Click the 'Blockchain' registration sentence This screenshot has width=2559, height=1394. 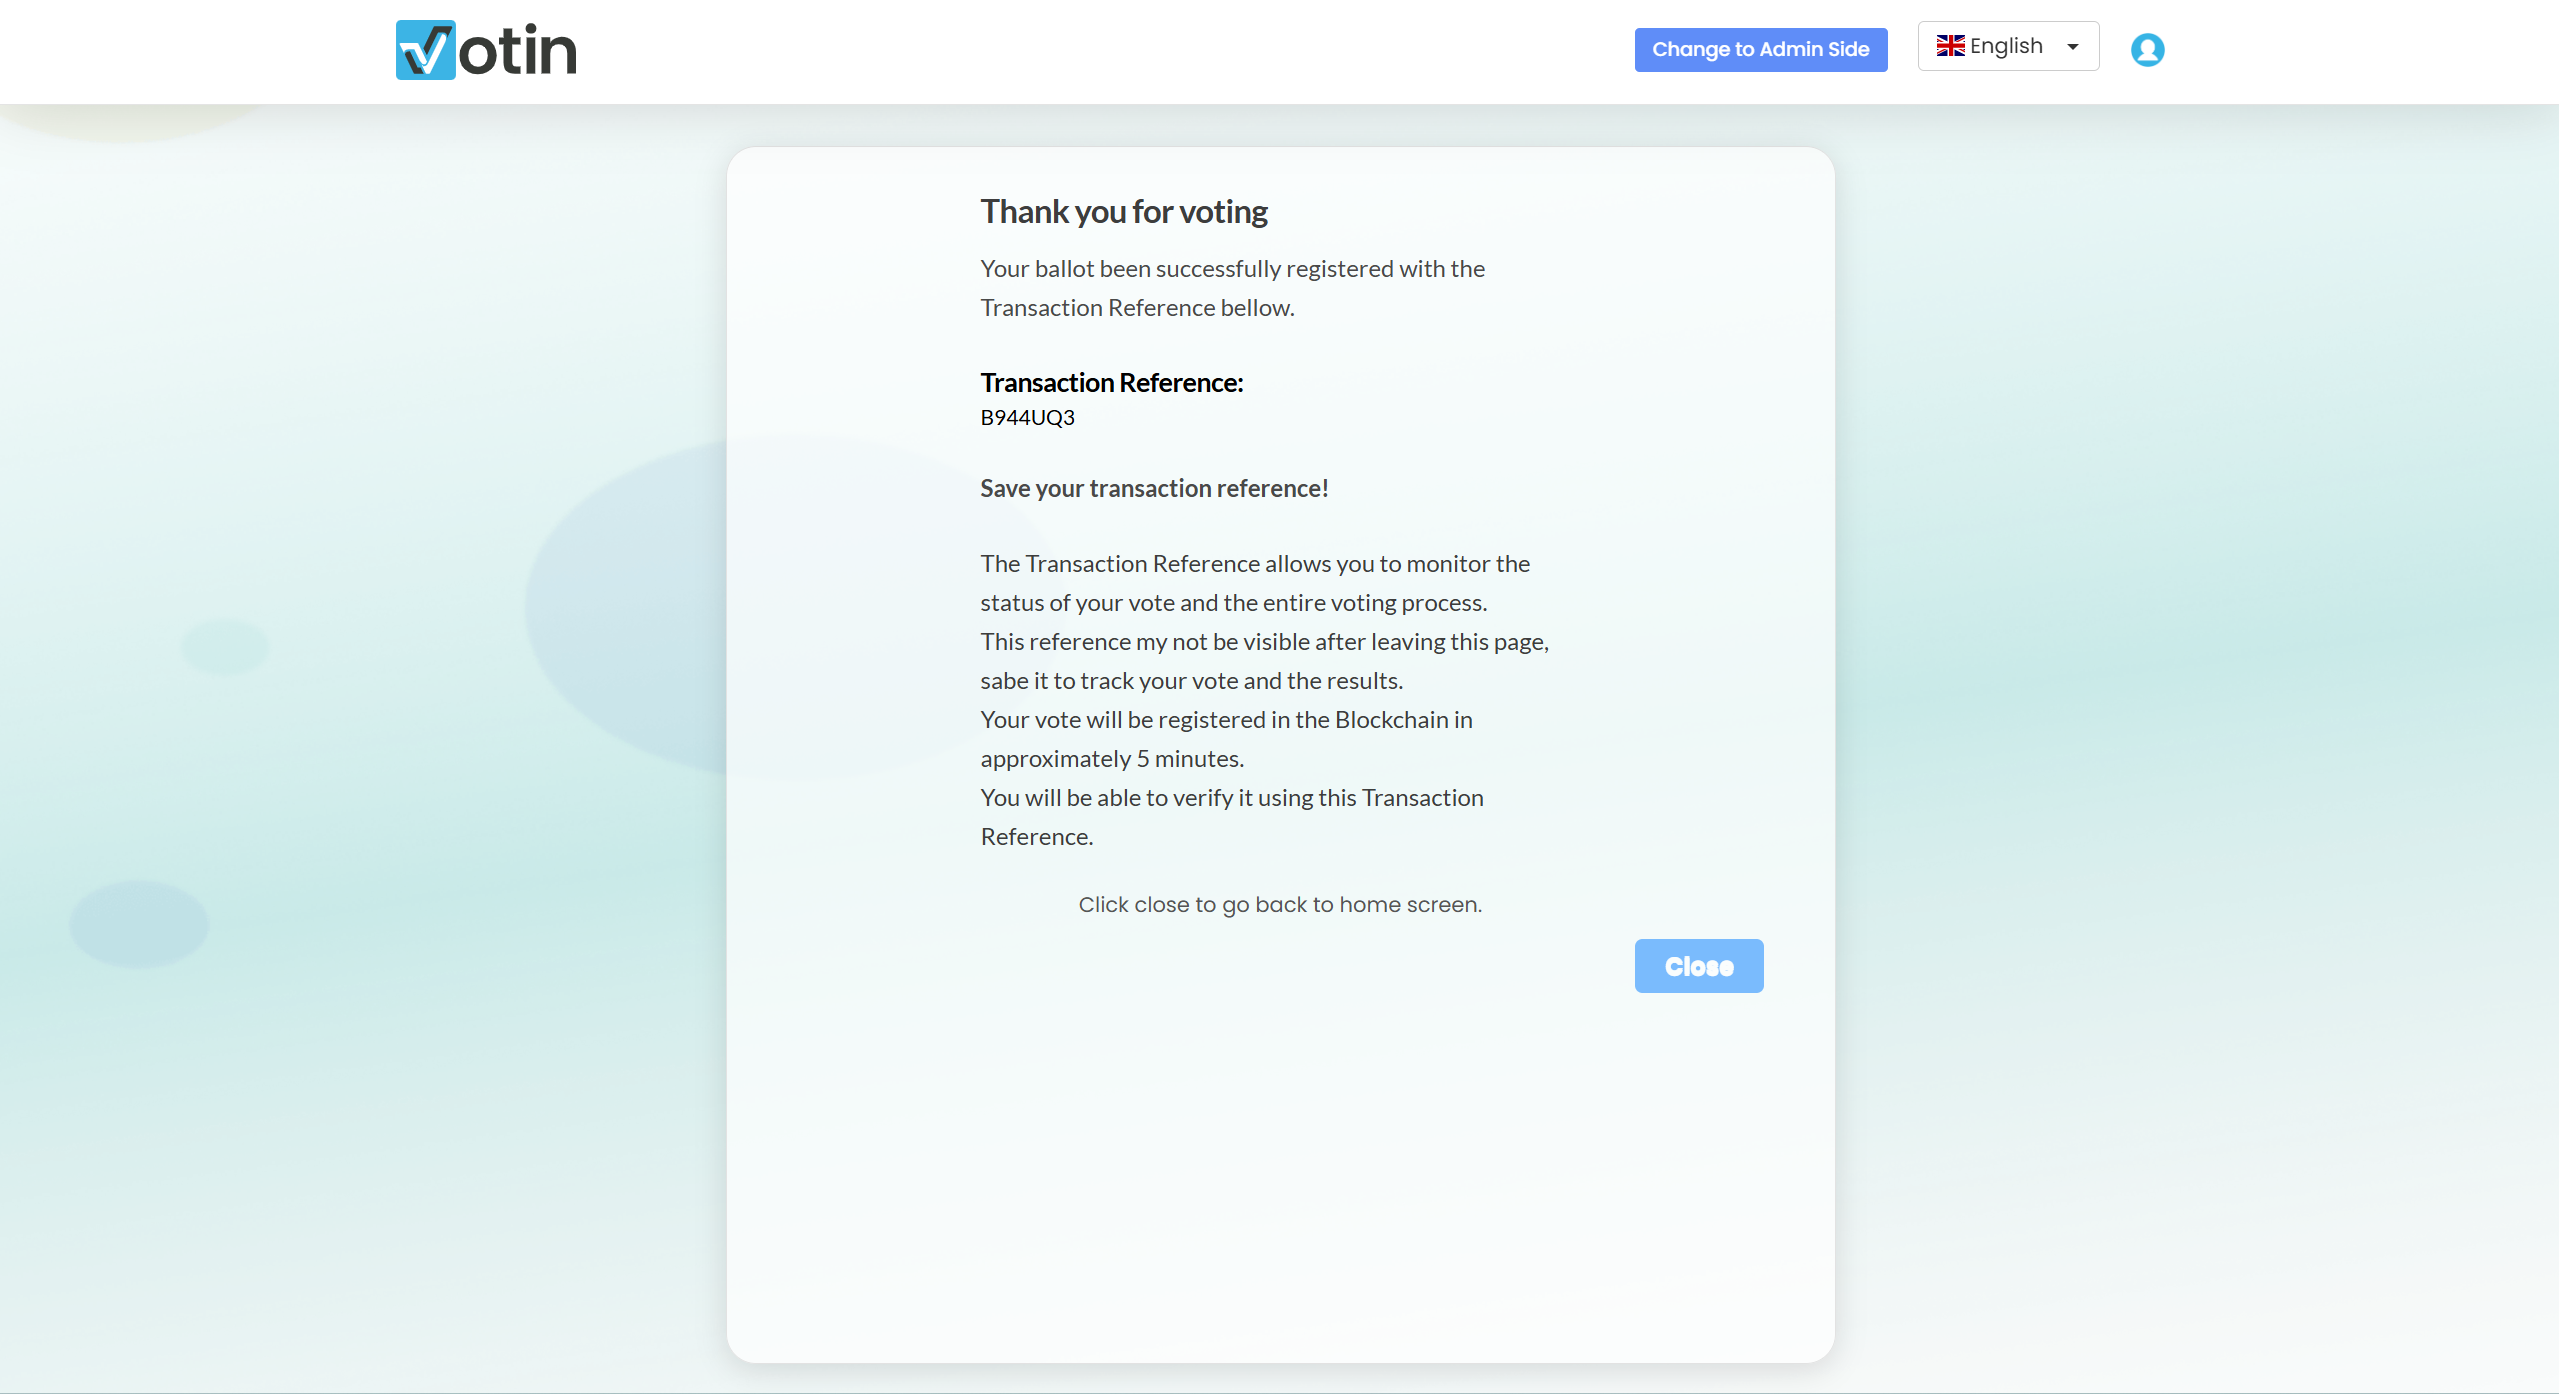1226,720
